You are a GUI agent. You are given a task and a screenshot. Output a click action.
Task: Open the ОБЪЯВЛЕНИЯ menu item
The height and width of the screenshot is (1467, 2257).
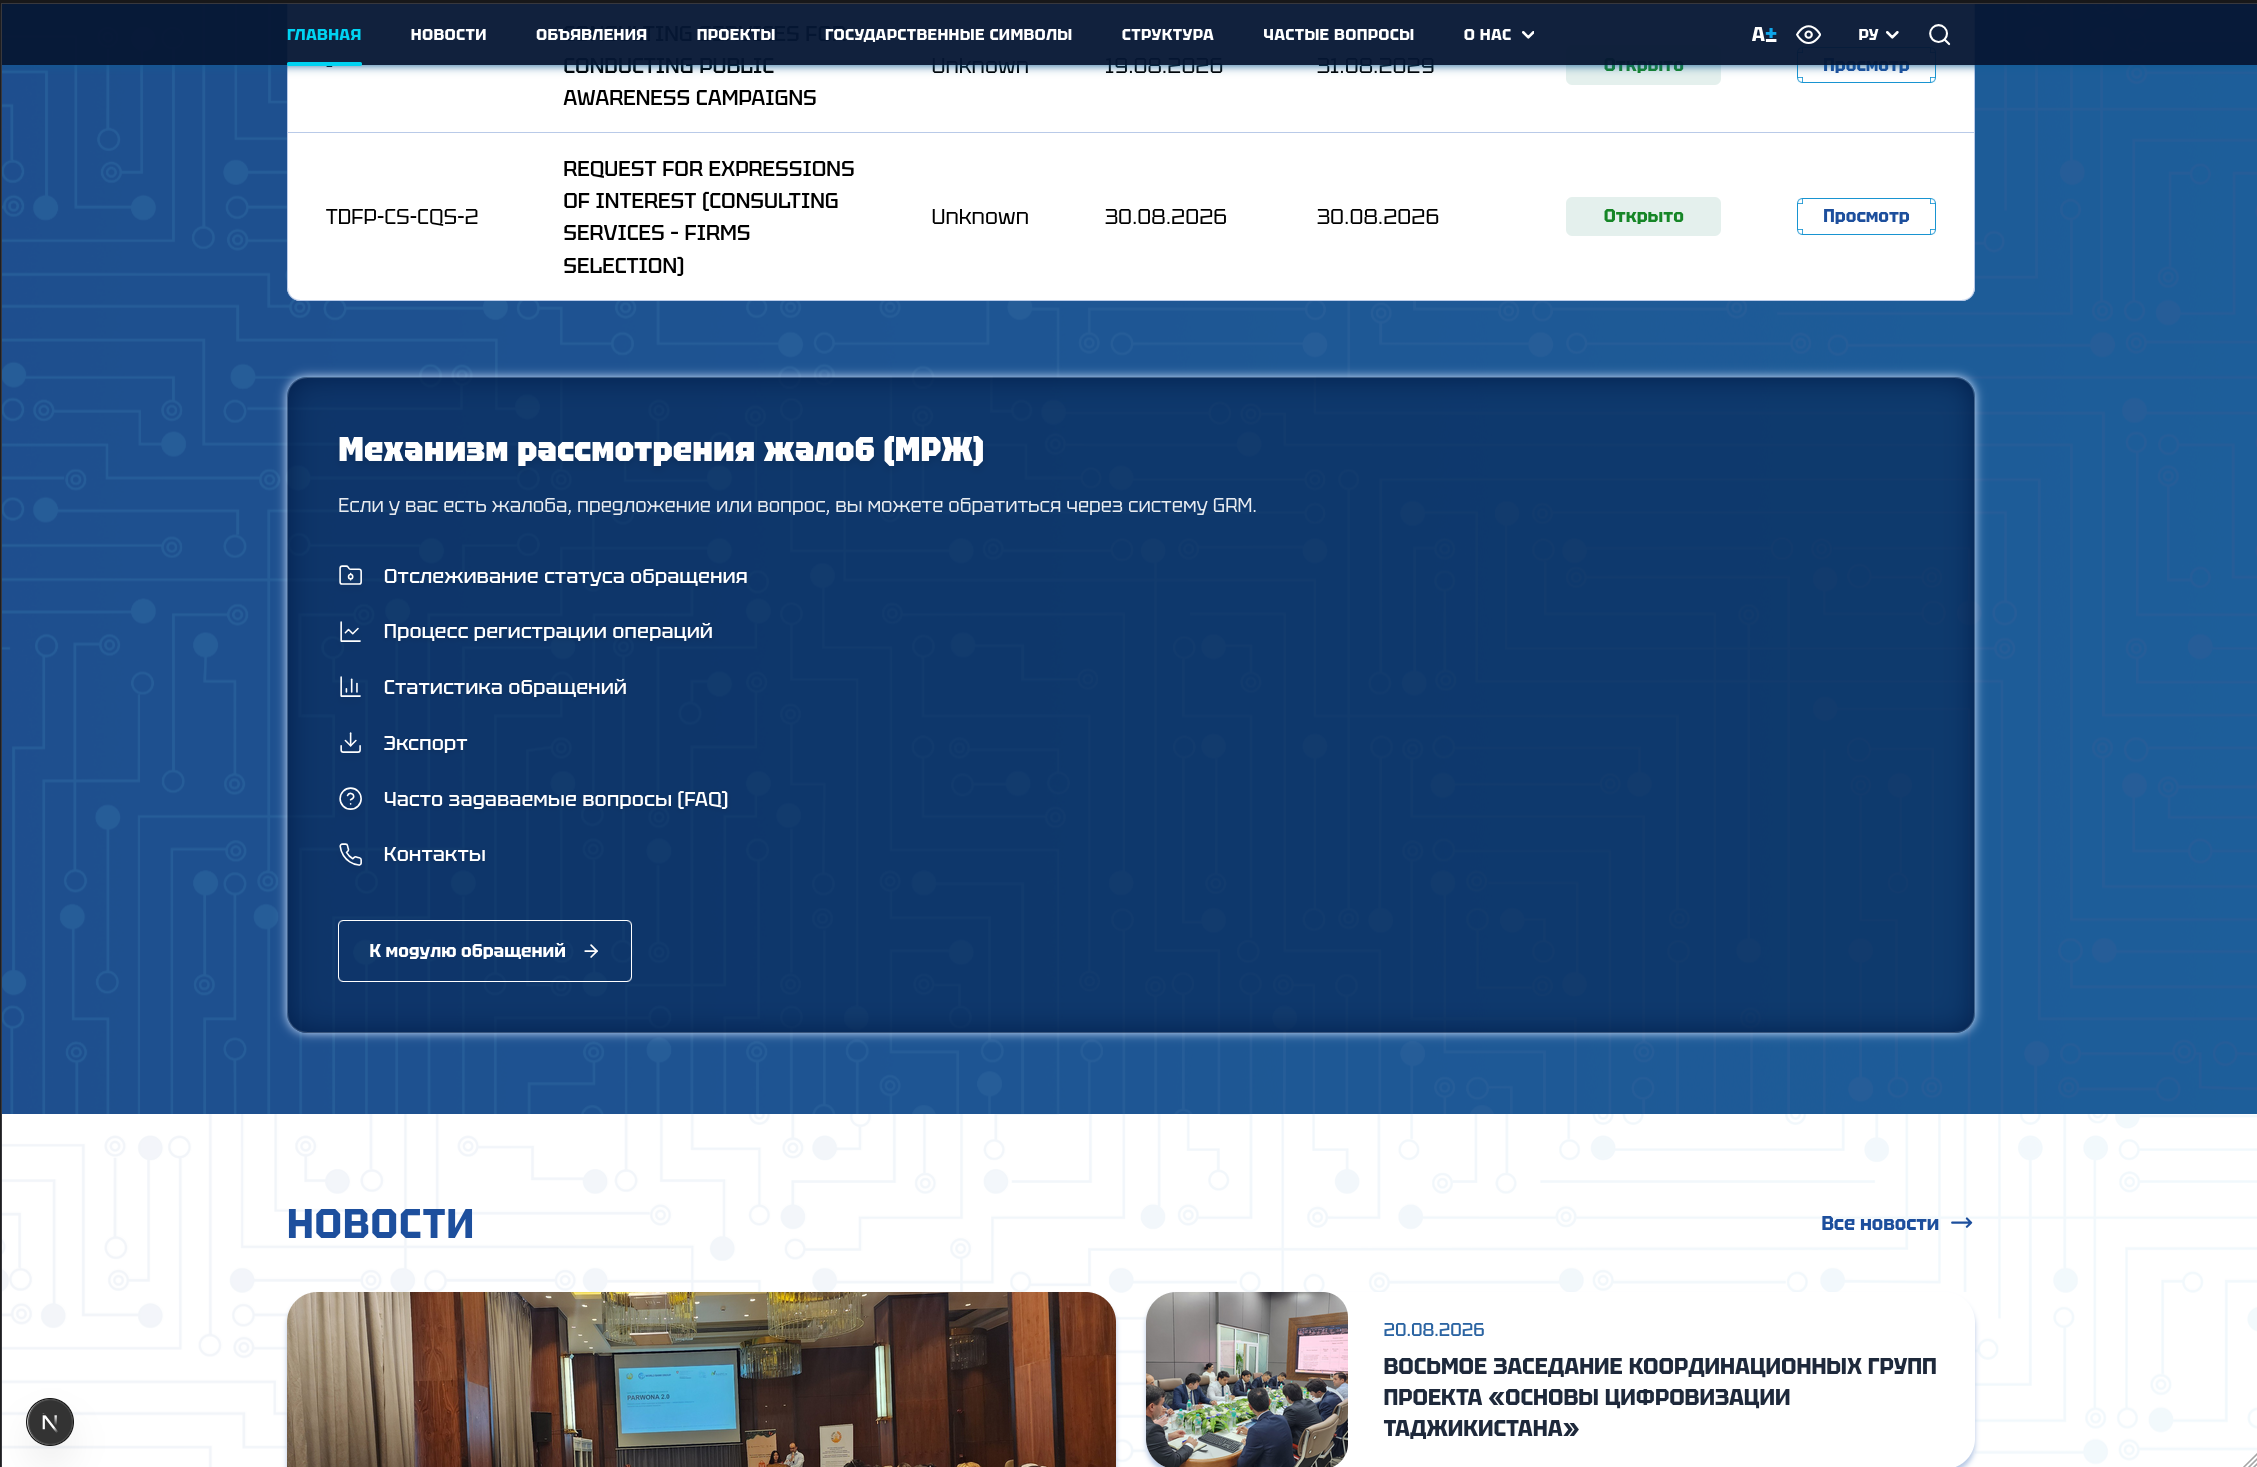pyautogui.click(x=591, y=35)
